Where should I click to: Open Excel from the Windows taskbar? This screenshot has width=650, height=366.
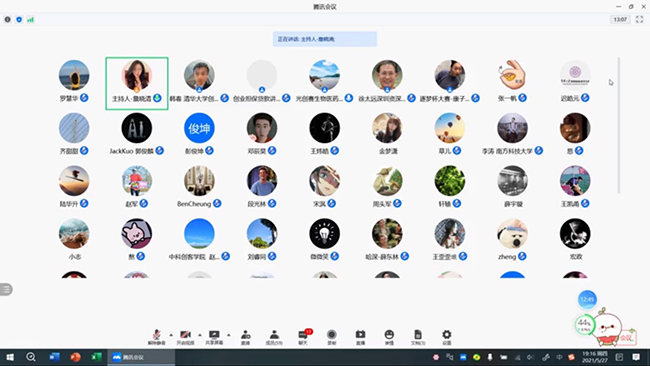point(96,357)
